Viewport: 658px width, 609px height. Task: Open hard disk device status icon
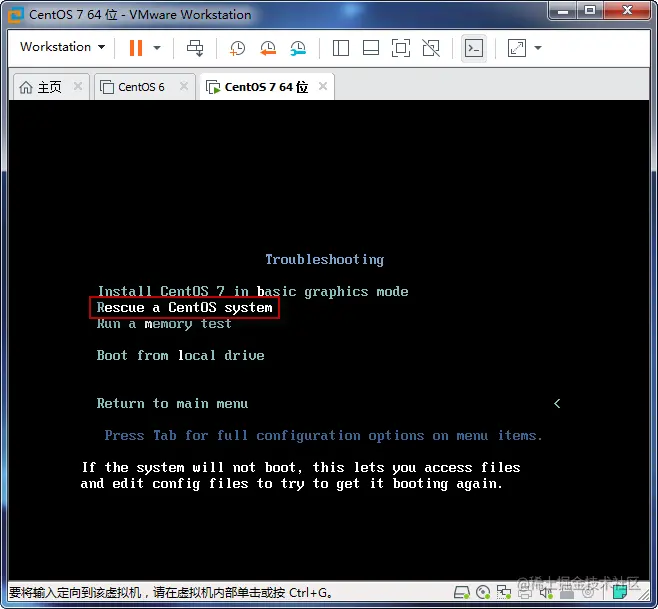[x=462, y=592]
